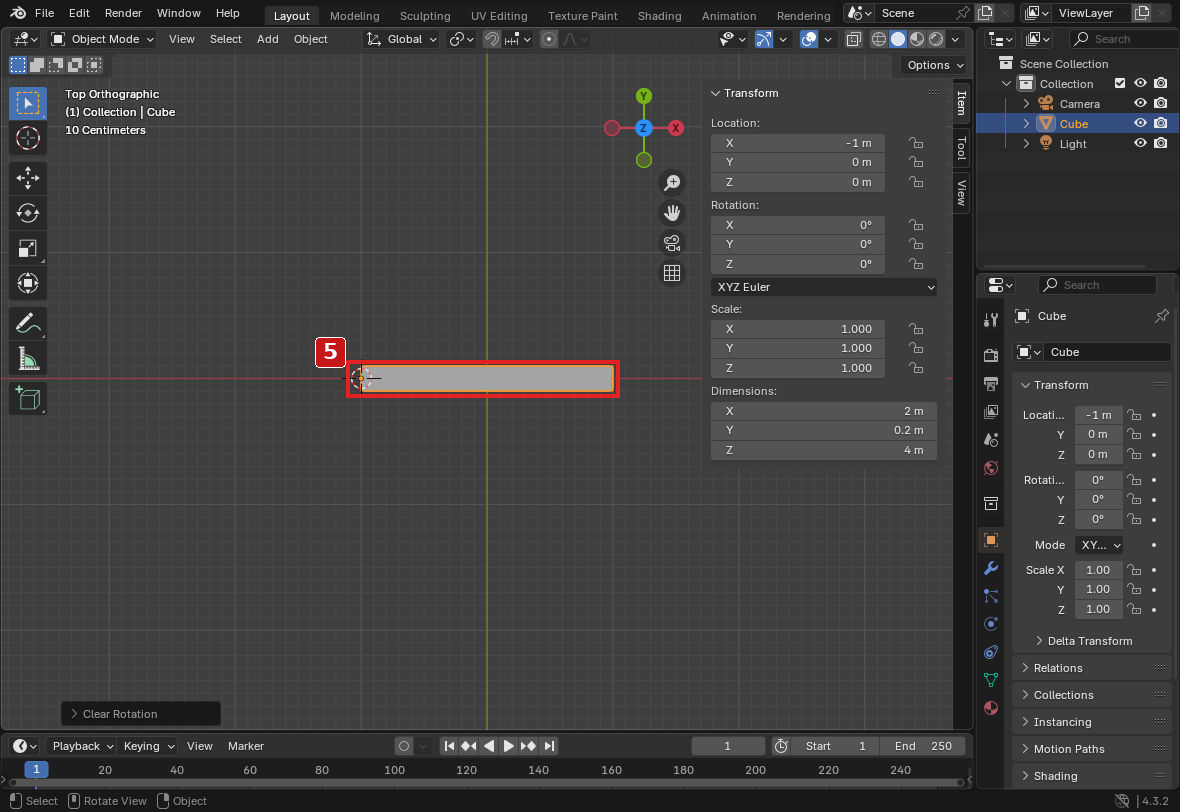
Task: Switch to the Modeling workspace tab
Action: tap(354, 15)
